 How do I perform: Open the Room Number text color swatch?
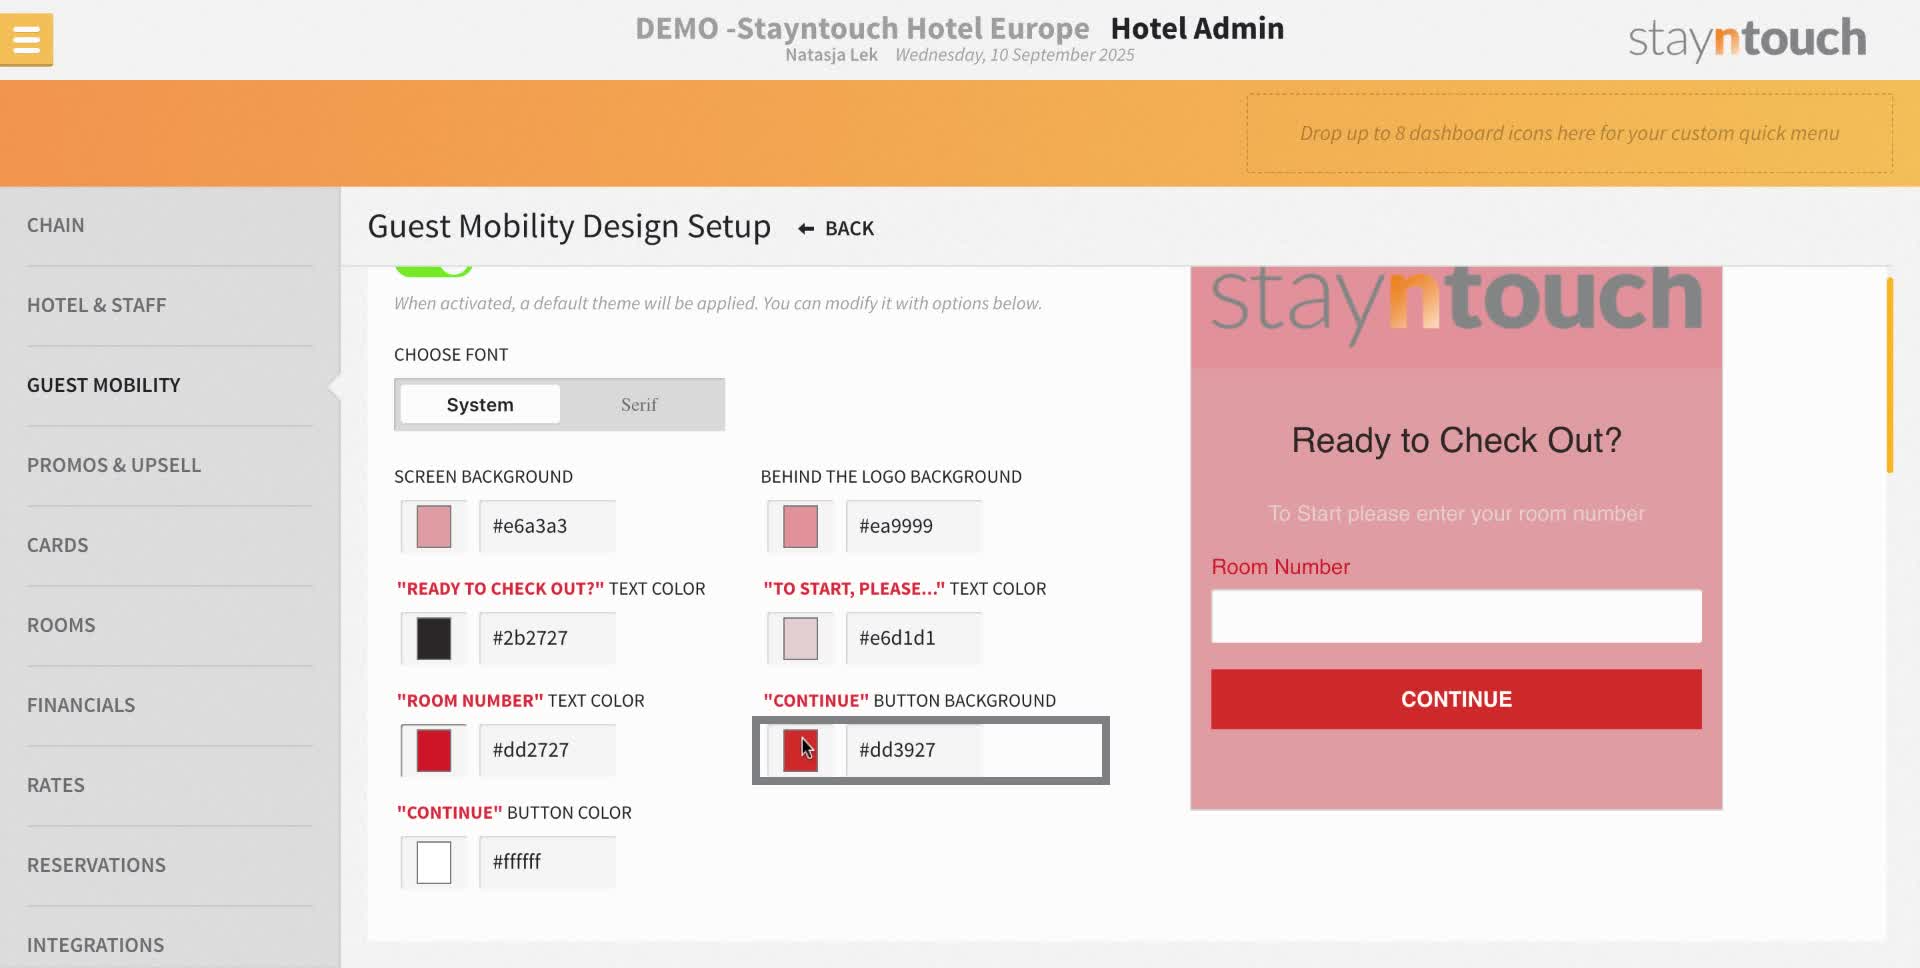tap(433, 750)
